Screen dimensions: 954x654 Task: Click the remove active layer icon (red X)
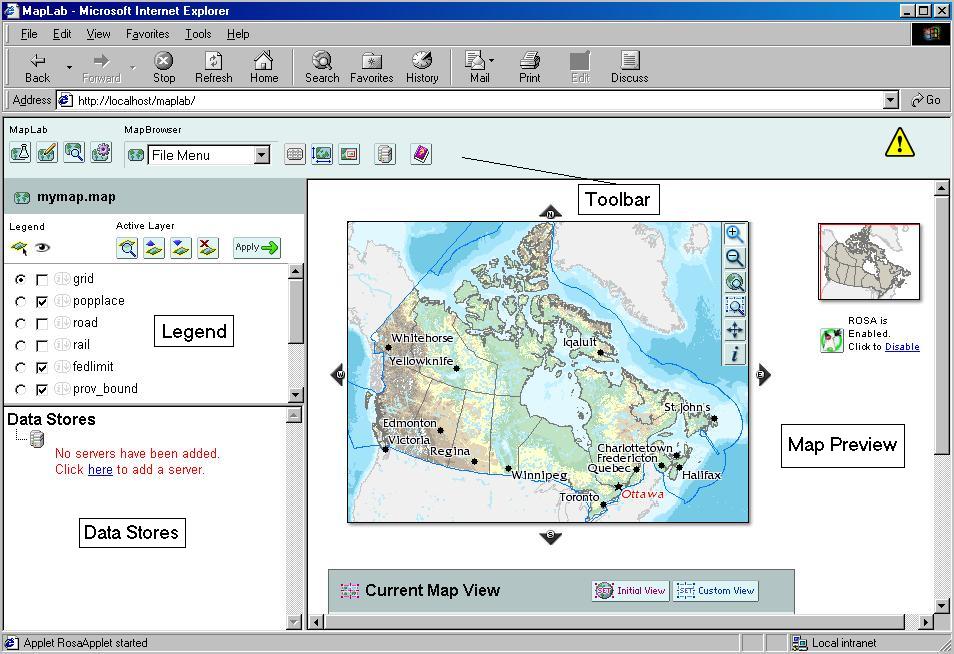pyautogui.click(x=207, y=248)
